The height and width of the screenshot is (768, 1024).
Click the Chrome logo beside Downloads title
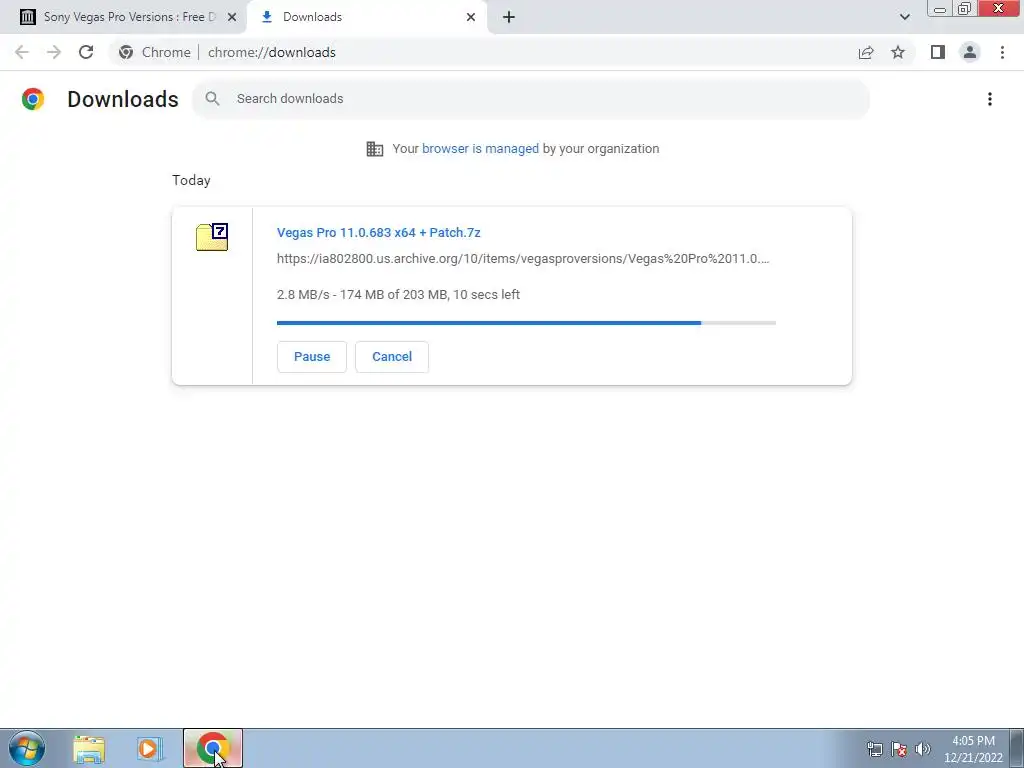click(x=33, y=99)
